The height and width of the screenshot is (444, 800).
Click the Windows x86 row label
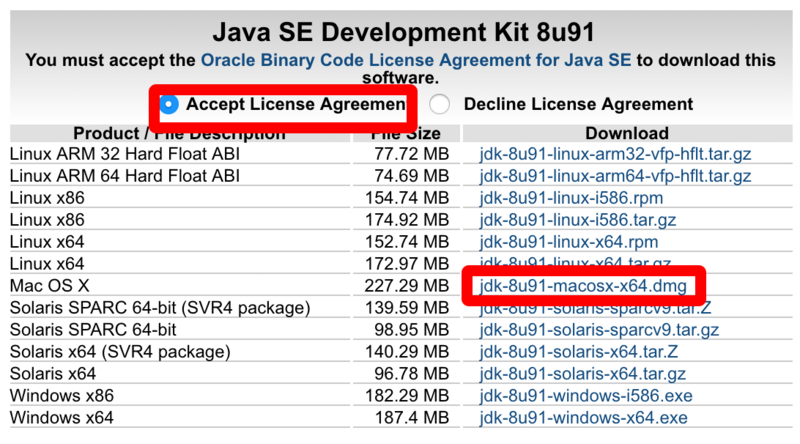click(62, 396)
